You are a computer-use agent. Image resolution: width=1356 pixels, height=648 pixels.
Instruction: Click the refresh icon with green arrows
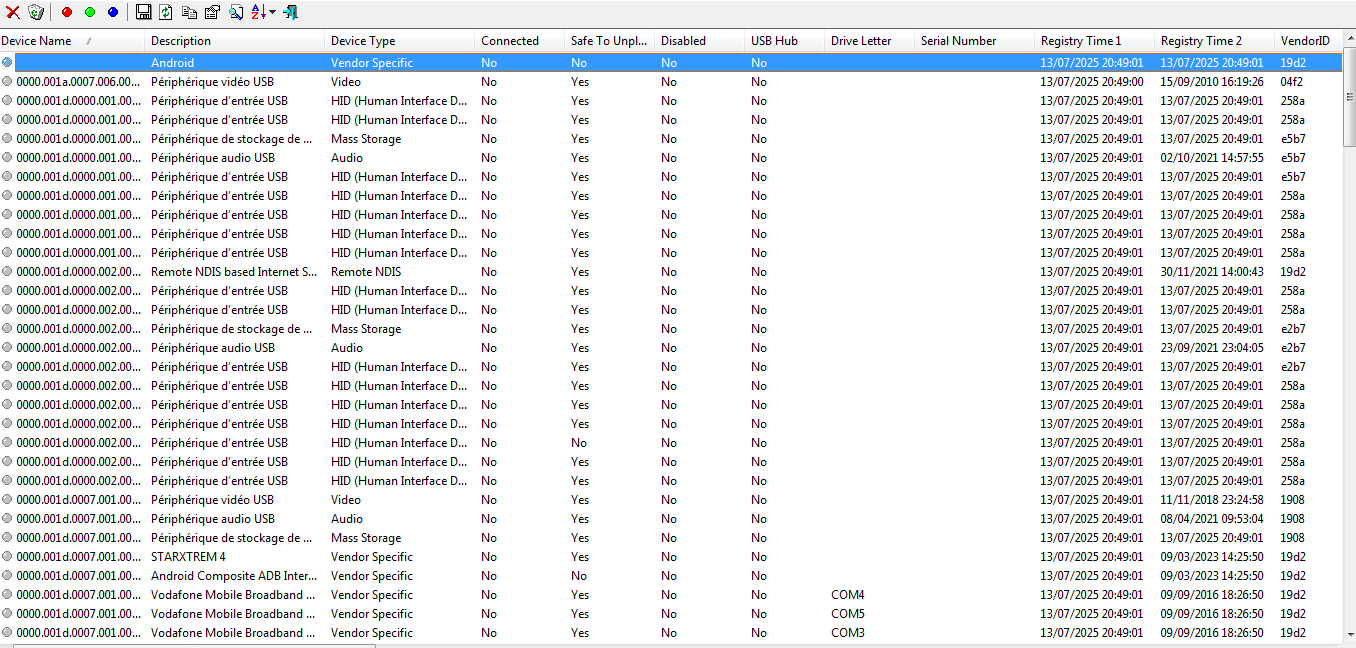coord(166,12)
